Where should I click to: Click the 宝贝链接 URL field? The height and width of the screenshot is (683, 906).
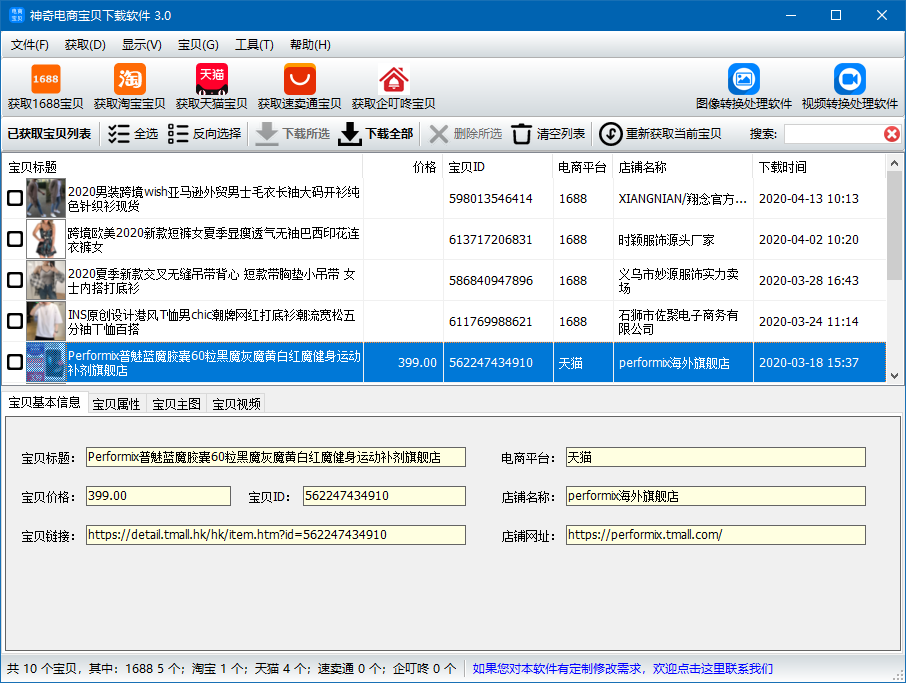[x=276, y=534]
